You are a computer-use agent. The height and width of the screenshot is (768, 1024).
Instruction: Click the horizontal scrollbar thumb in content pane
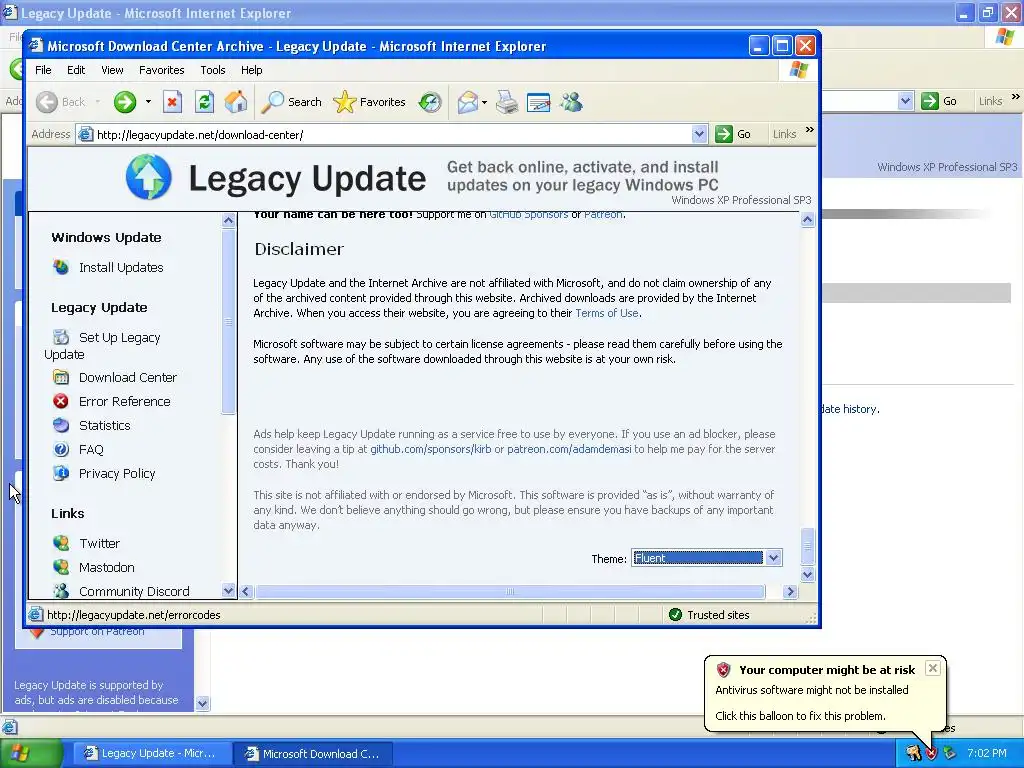[x=509, y=592]
